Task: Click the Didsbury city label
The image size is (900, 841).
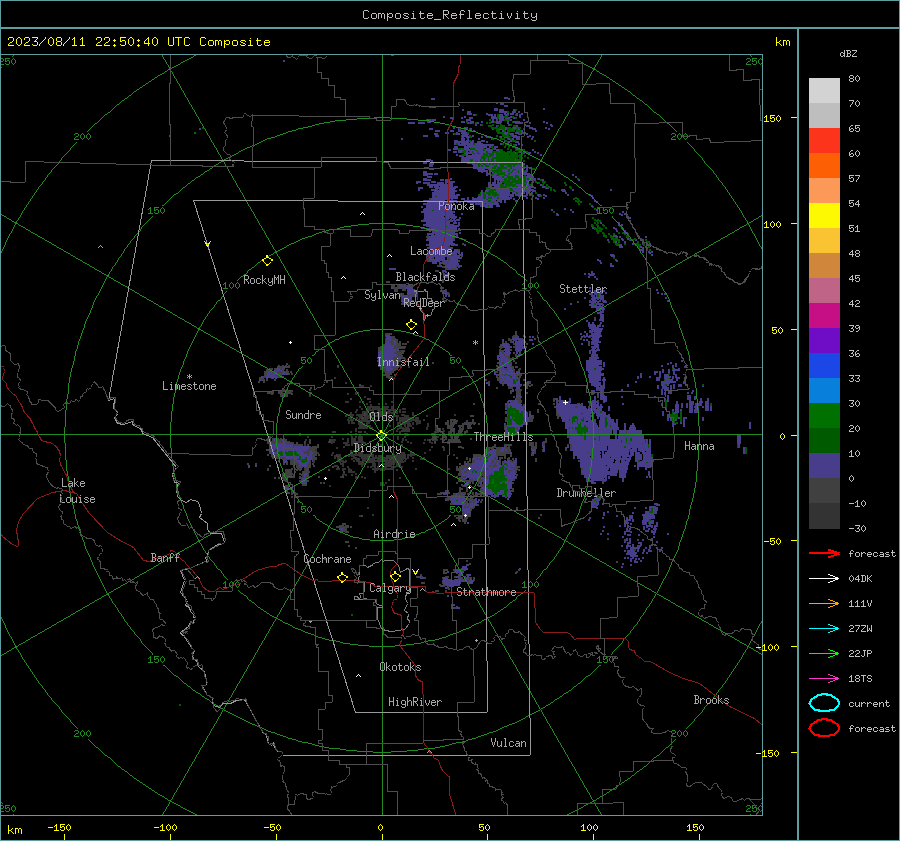Action: pyautogui.click(x=377, y=448)
